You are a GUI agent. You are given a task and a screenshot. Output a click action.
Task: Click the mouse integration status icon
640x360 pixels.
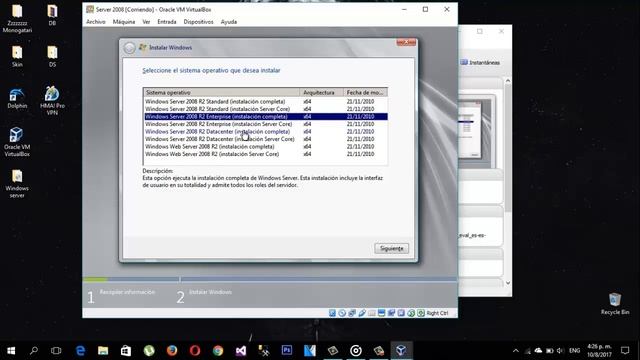(411, 313)
